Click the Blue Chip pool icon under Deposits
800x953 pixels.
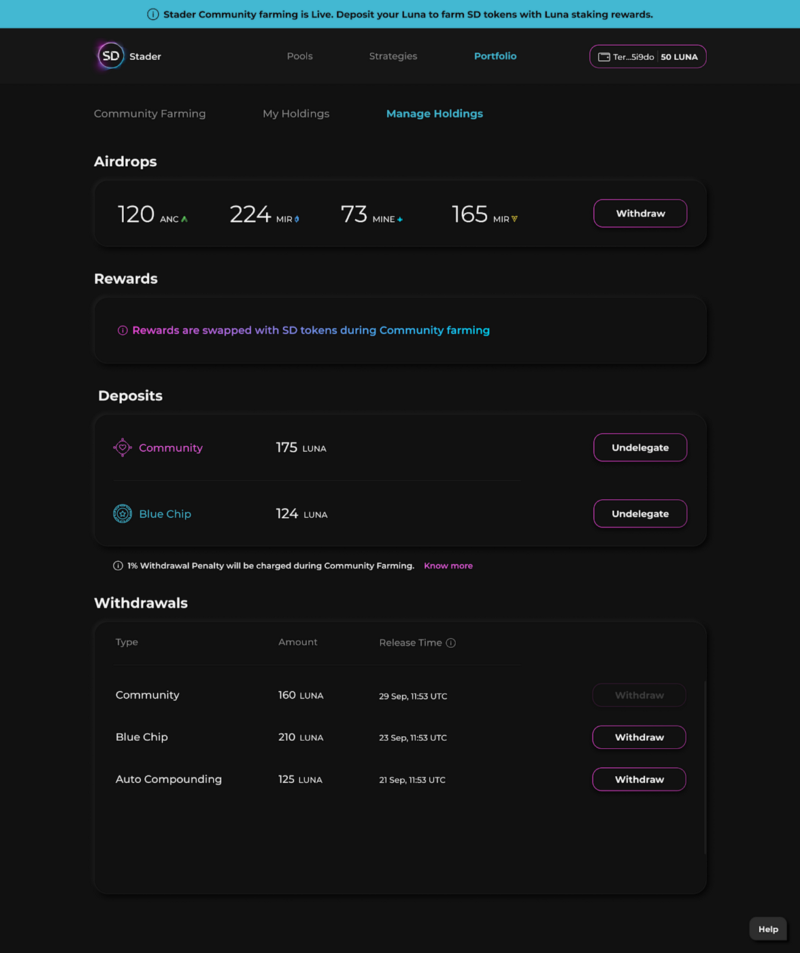click(122, 514)
